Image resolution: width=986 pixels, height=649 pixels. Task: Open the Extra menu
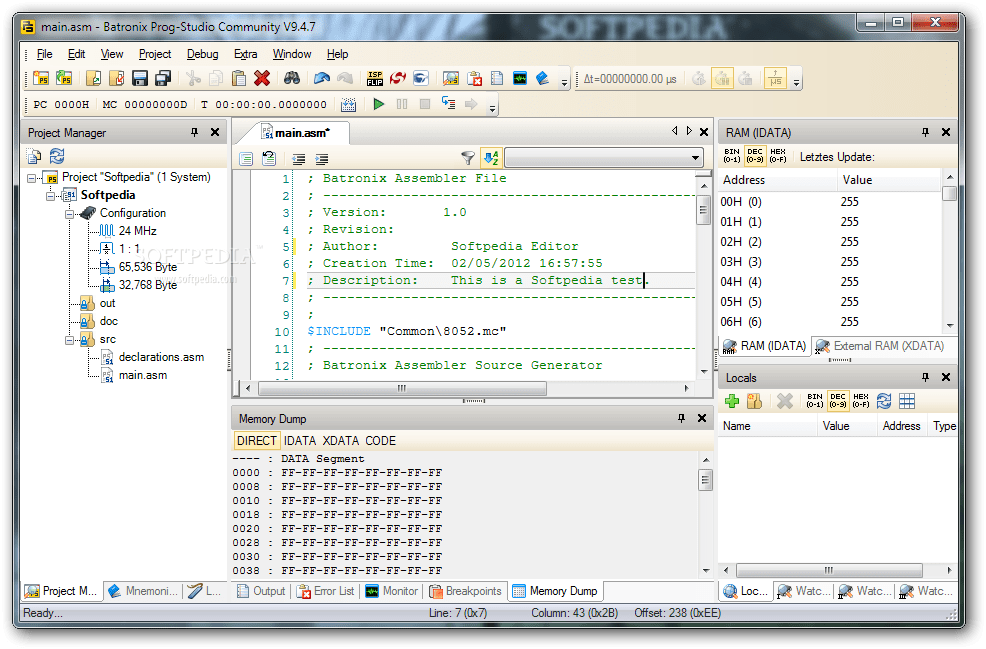[245, 54]
